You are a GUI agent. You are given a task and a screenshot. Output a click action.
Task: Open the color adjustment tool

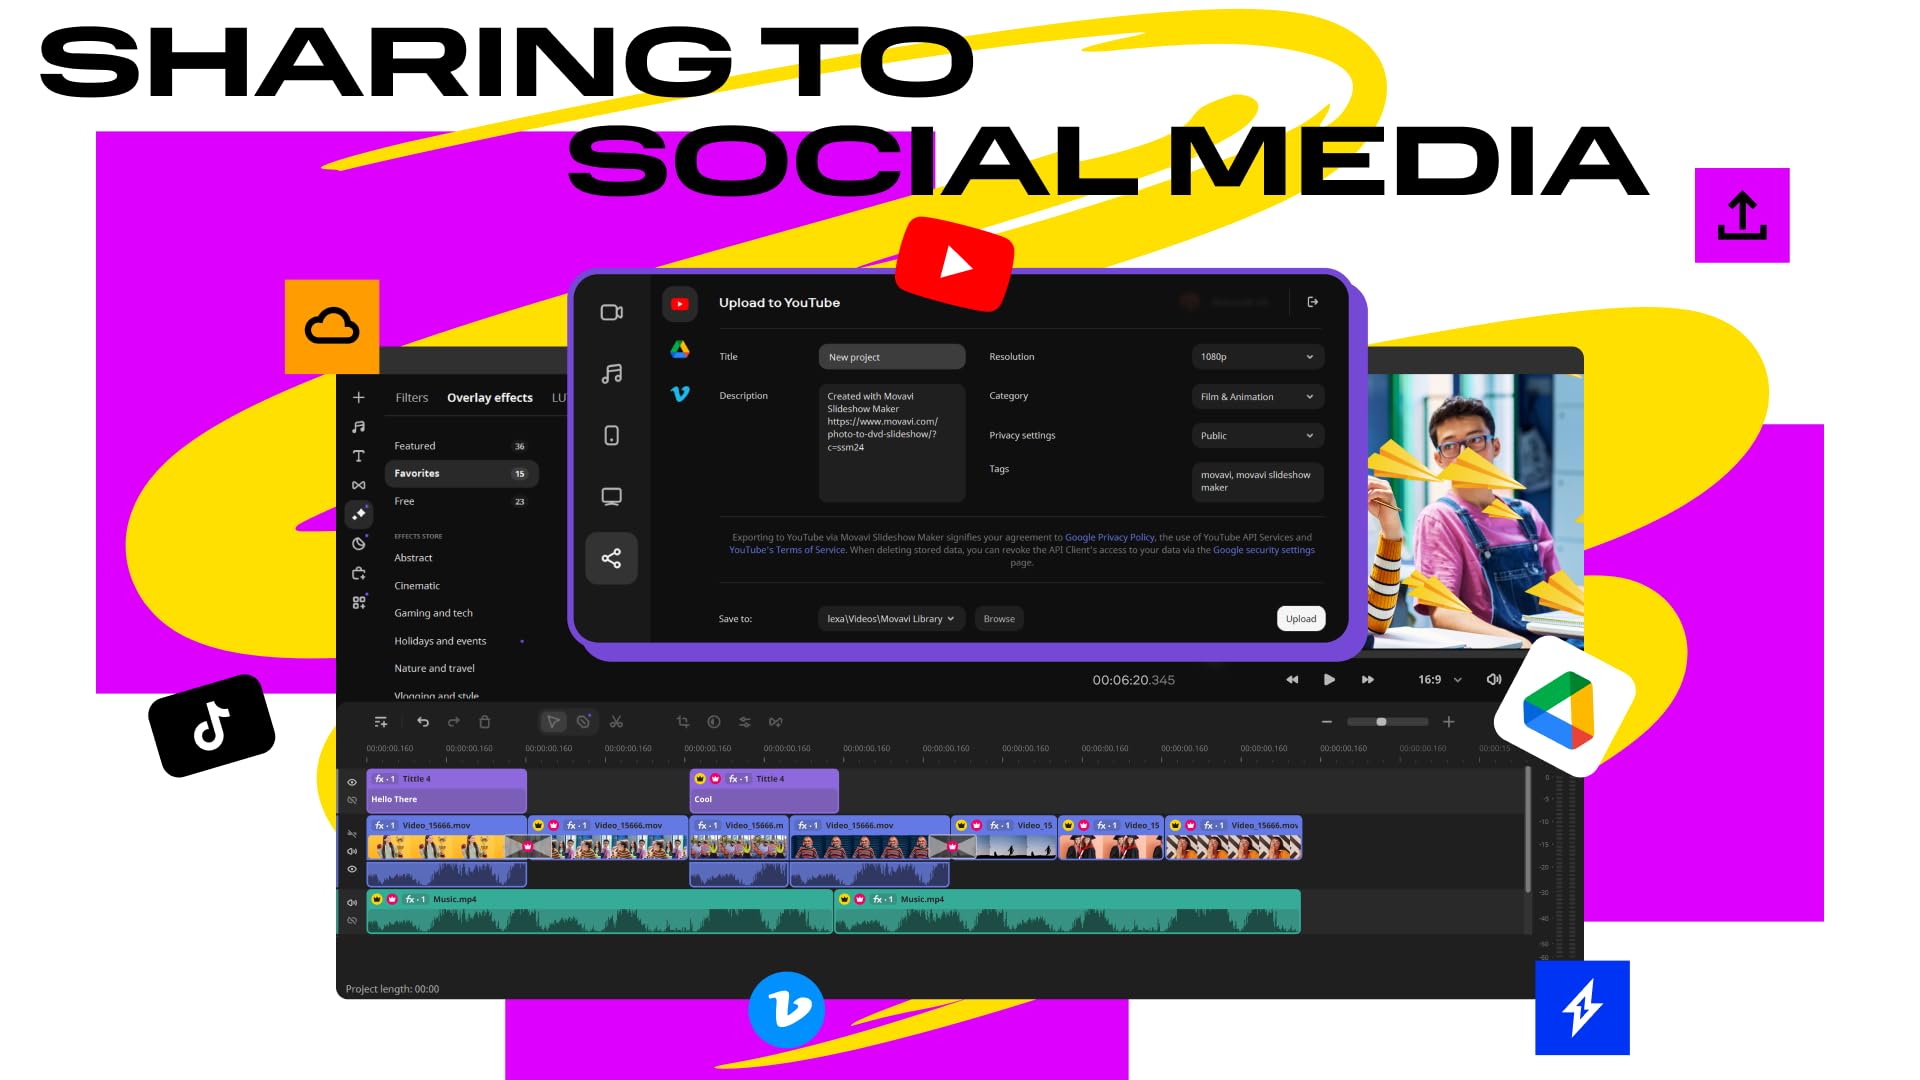tap(714, 722)
